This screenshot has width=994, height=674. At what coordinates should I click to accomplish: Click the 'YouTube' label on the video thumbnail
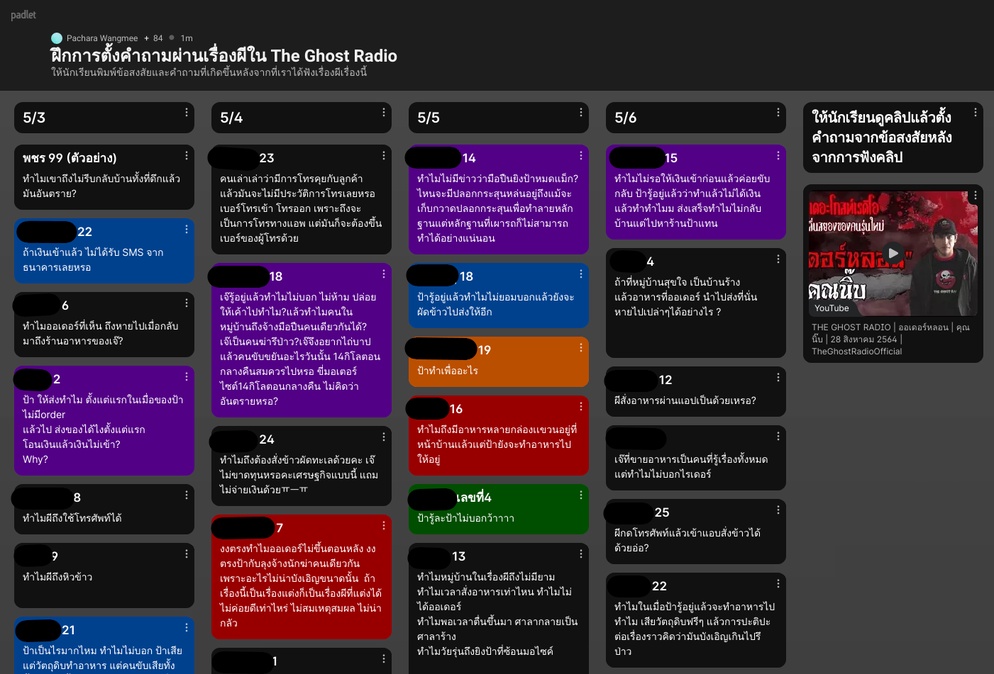[x=832, y=308]
